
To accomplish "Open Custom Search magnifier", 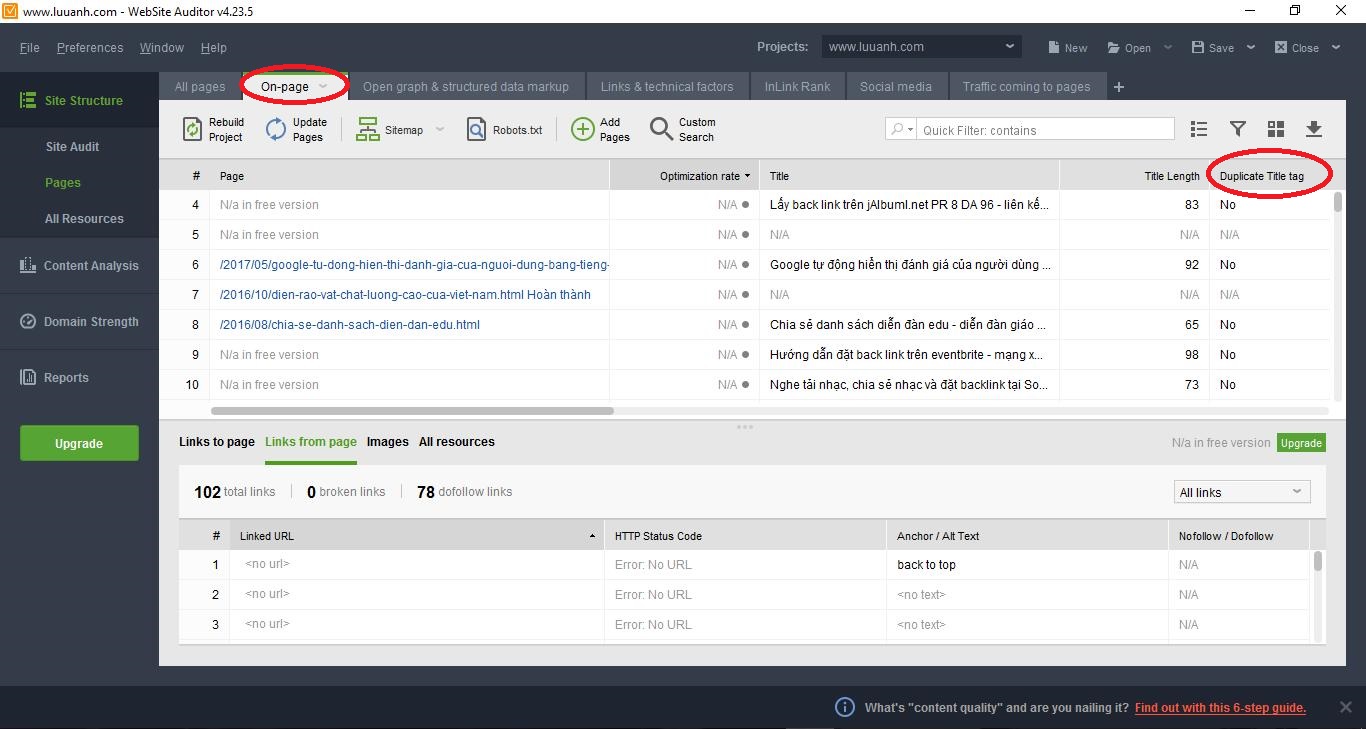I will (661, 130).
